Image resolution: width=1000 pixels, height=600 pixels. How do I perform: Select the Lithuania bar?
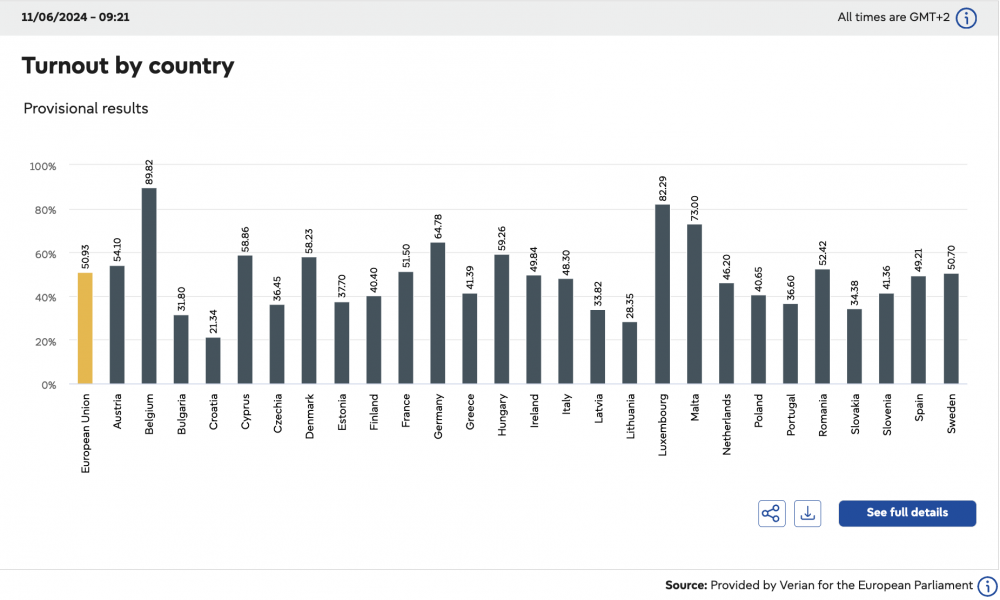point(629,353)
